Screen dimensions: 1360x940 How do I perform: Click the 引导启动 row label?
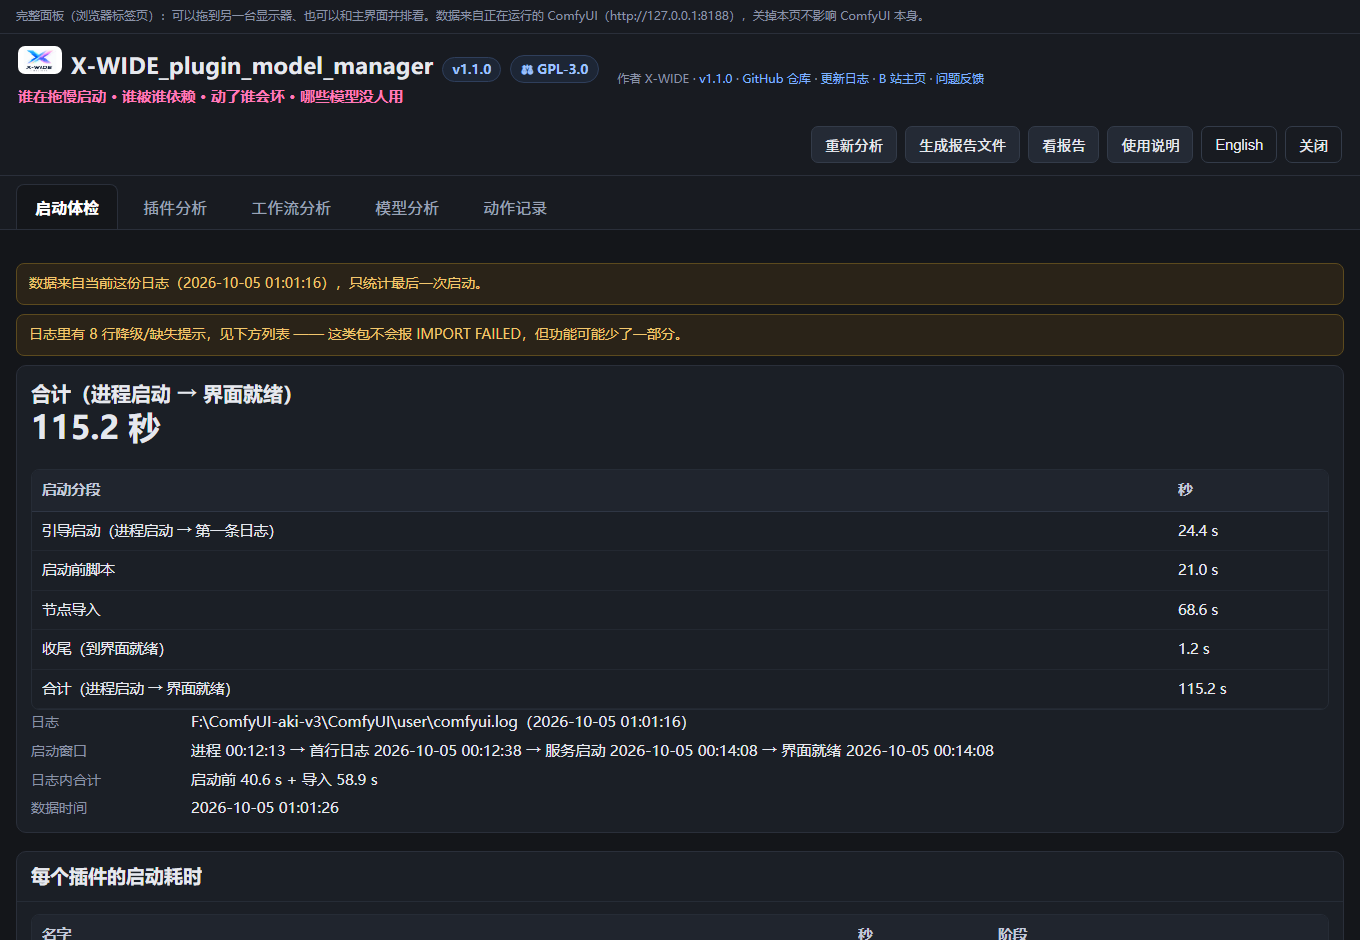point(158,531)
